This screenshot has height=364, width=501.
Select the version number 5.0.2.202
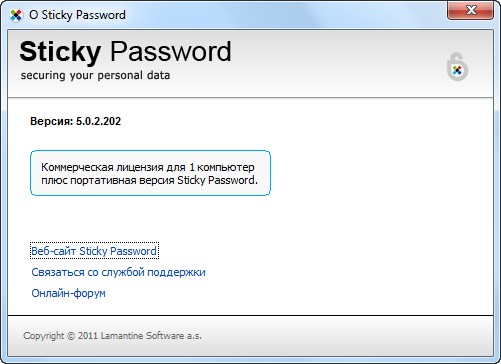tap(98, 121)
